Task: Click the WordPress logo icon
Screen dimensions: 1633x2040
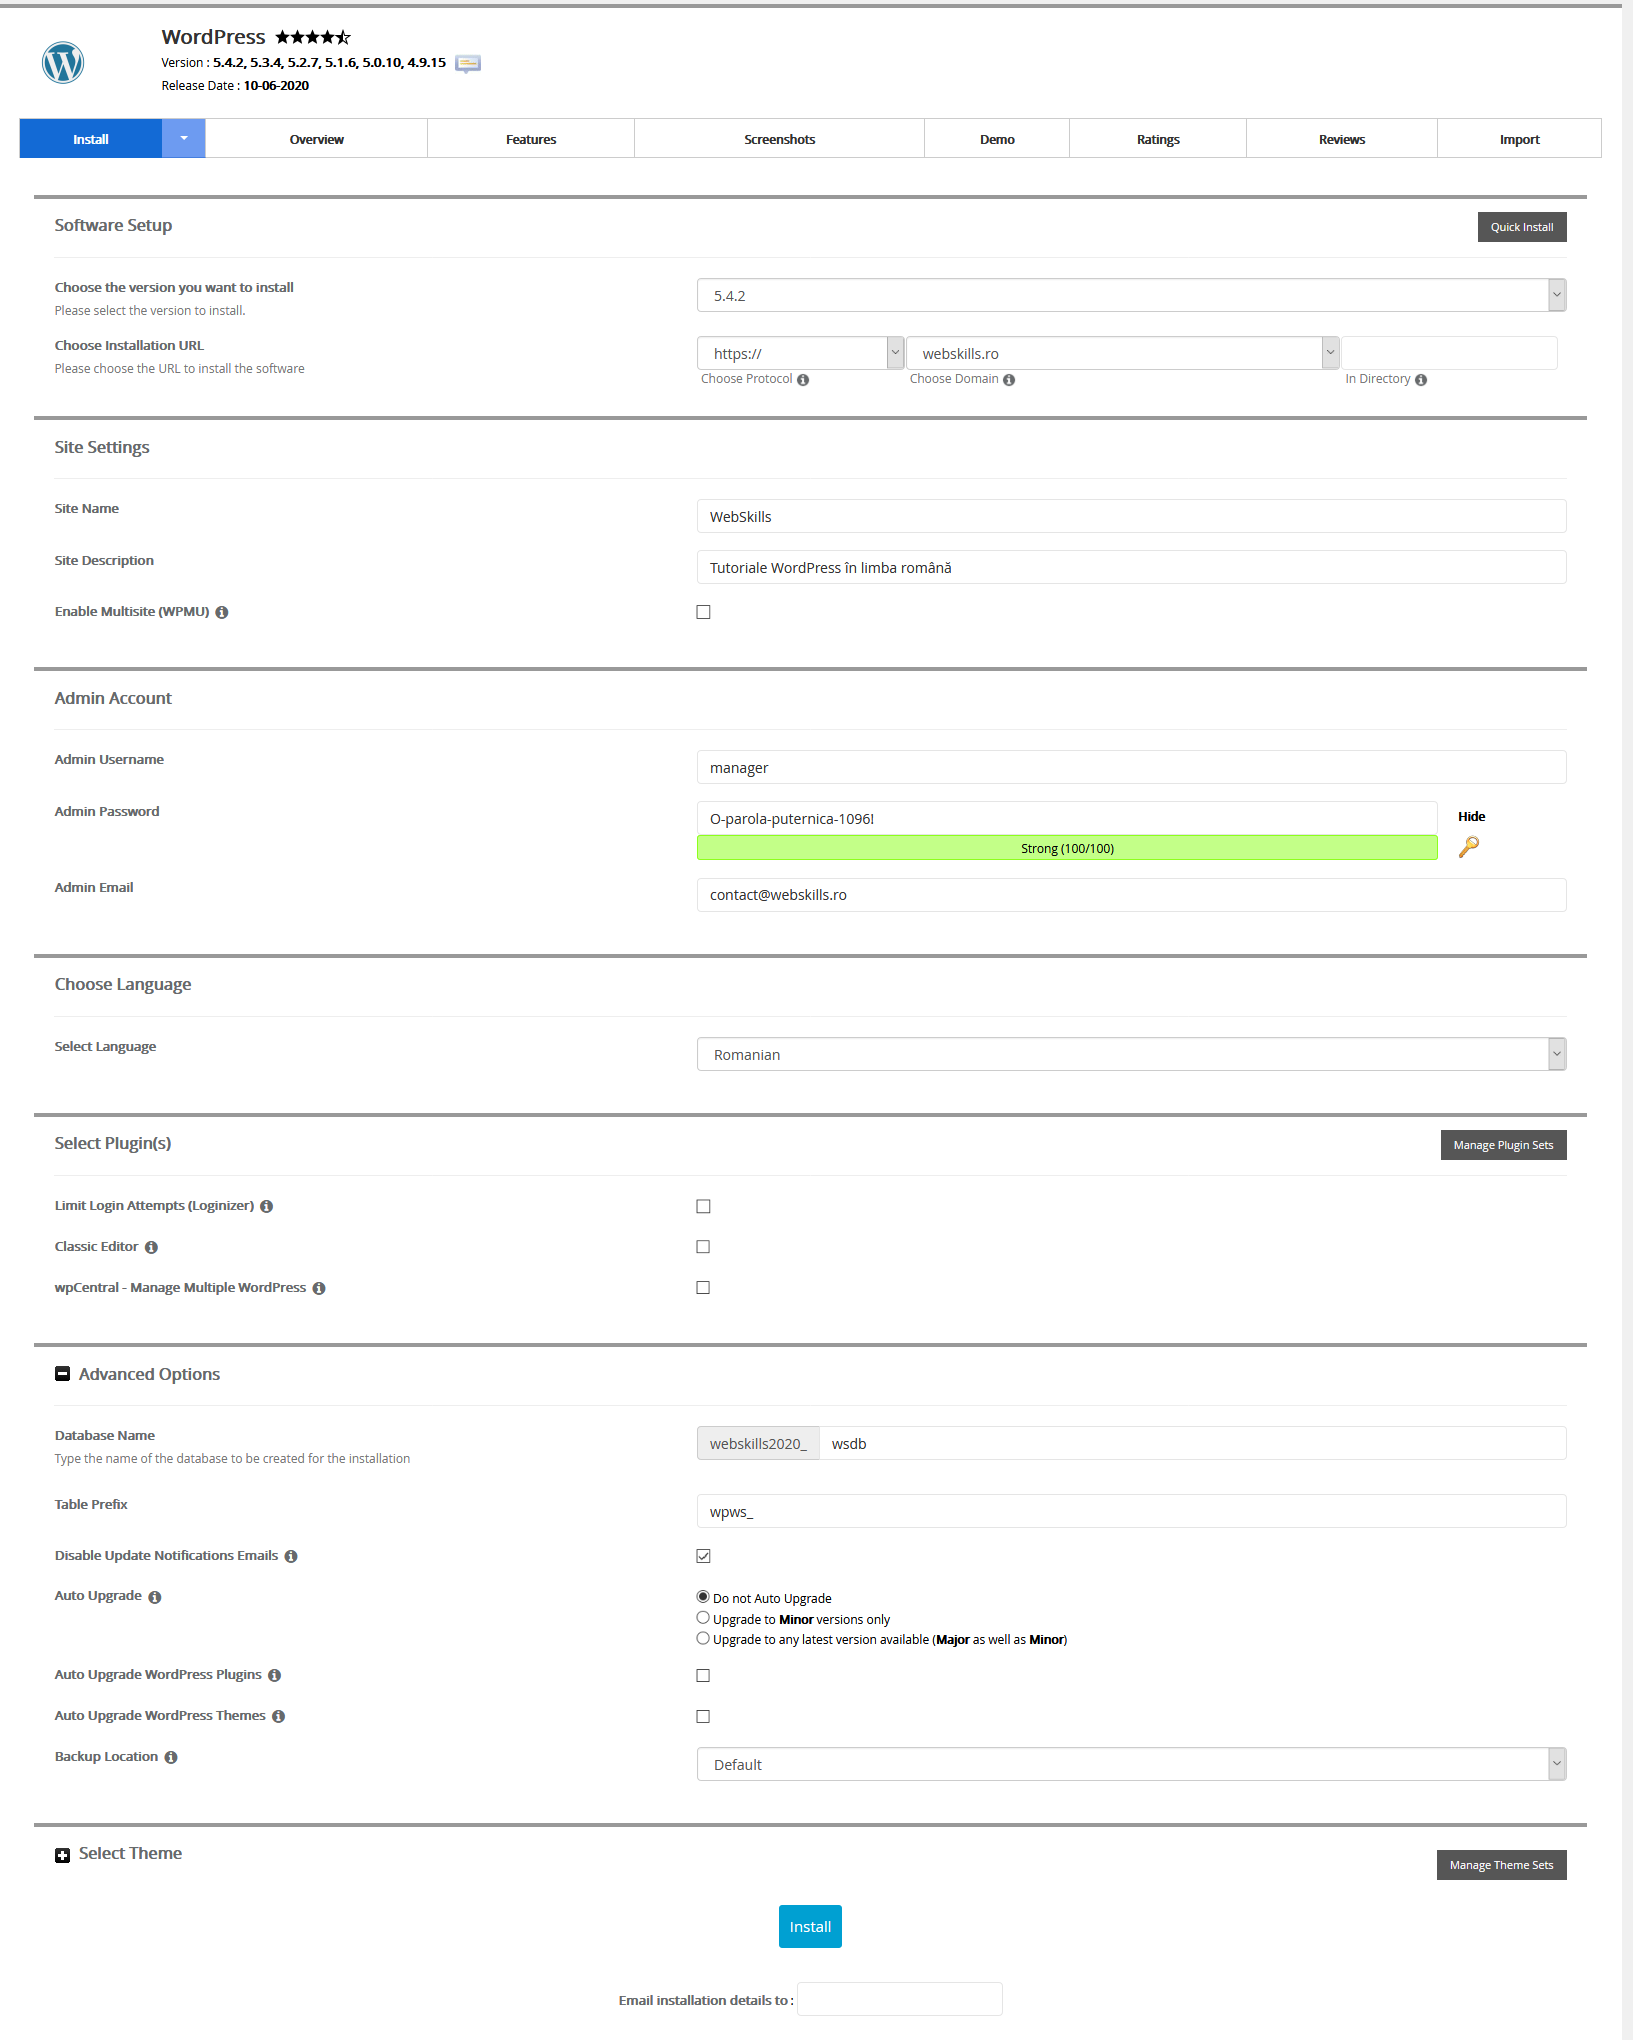Action: pos(63,63)
